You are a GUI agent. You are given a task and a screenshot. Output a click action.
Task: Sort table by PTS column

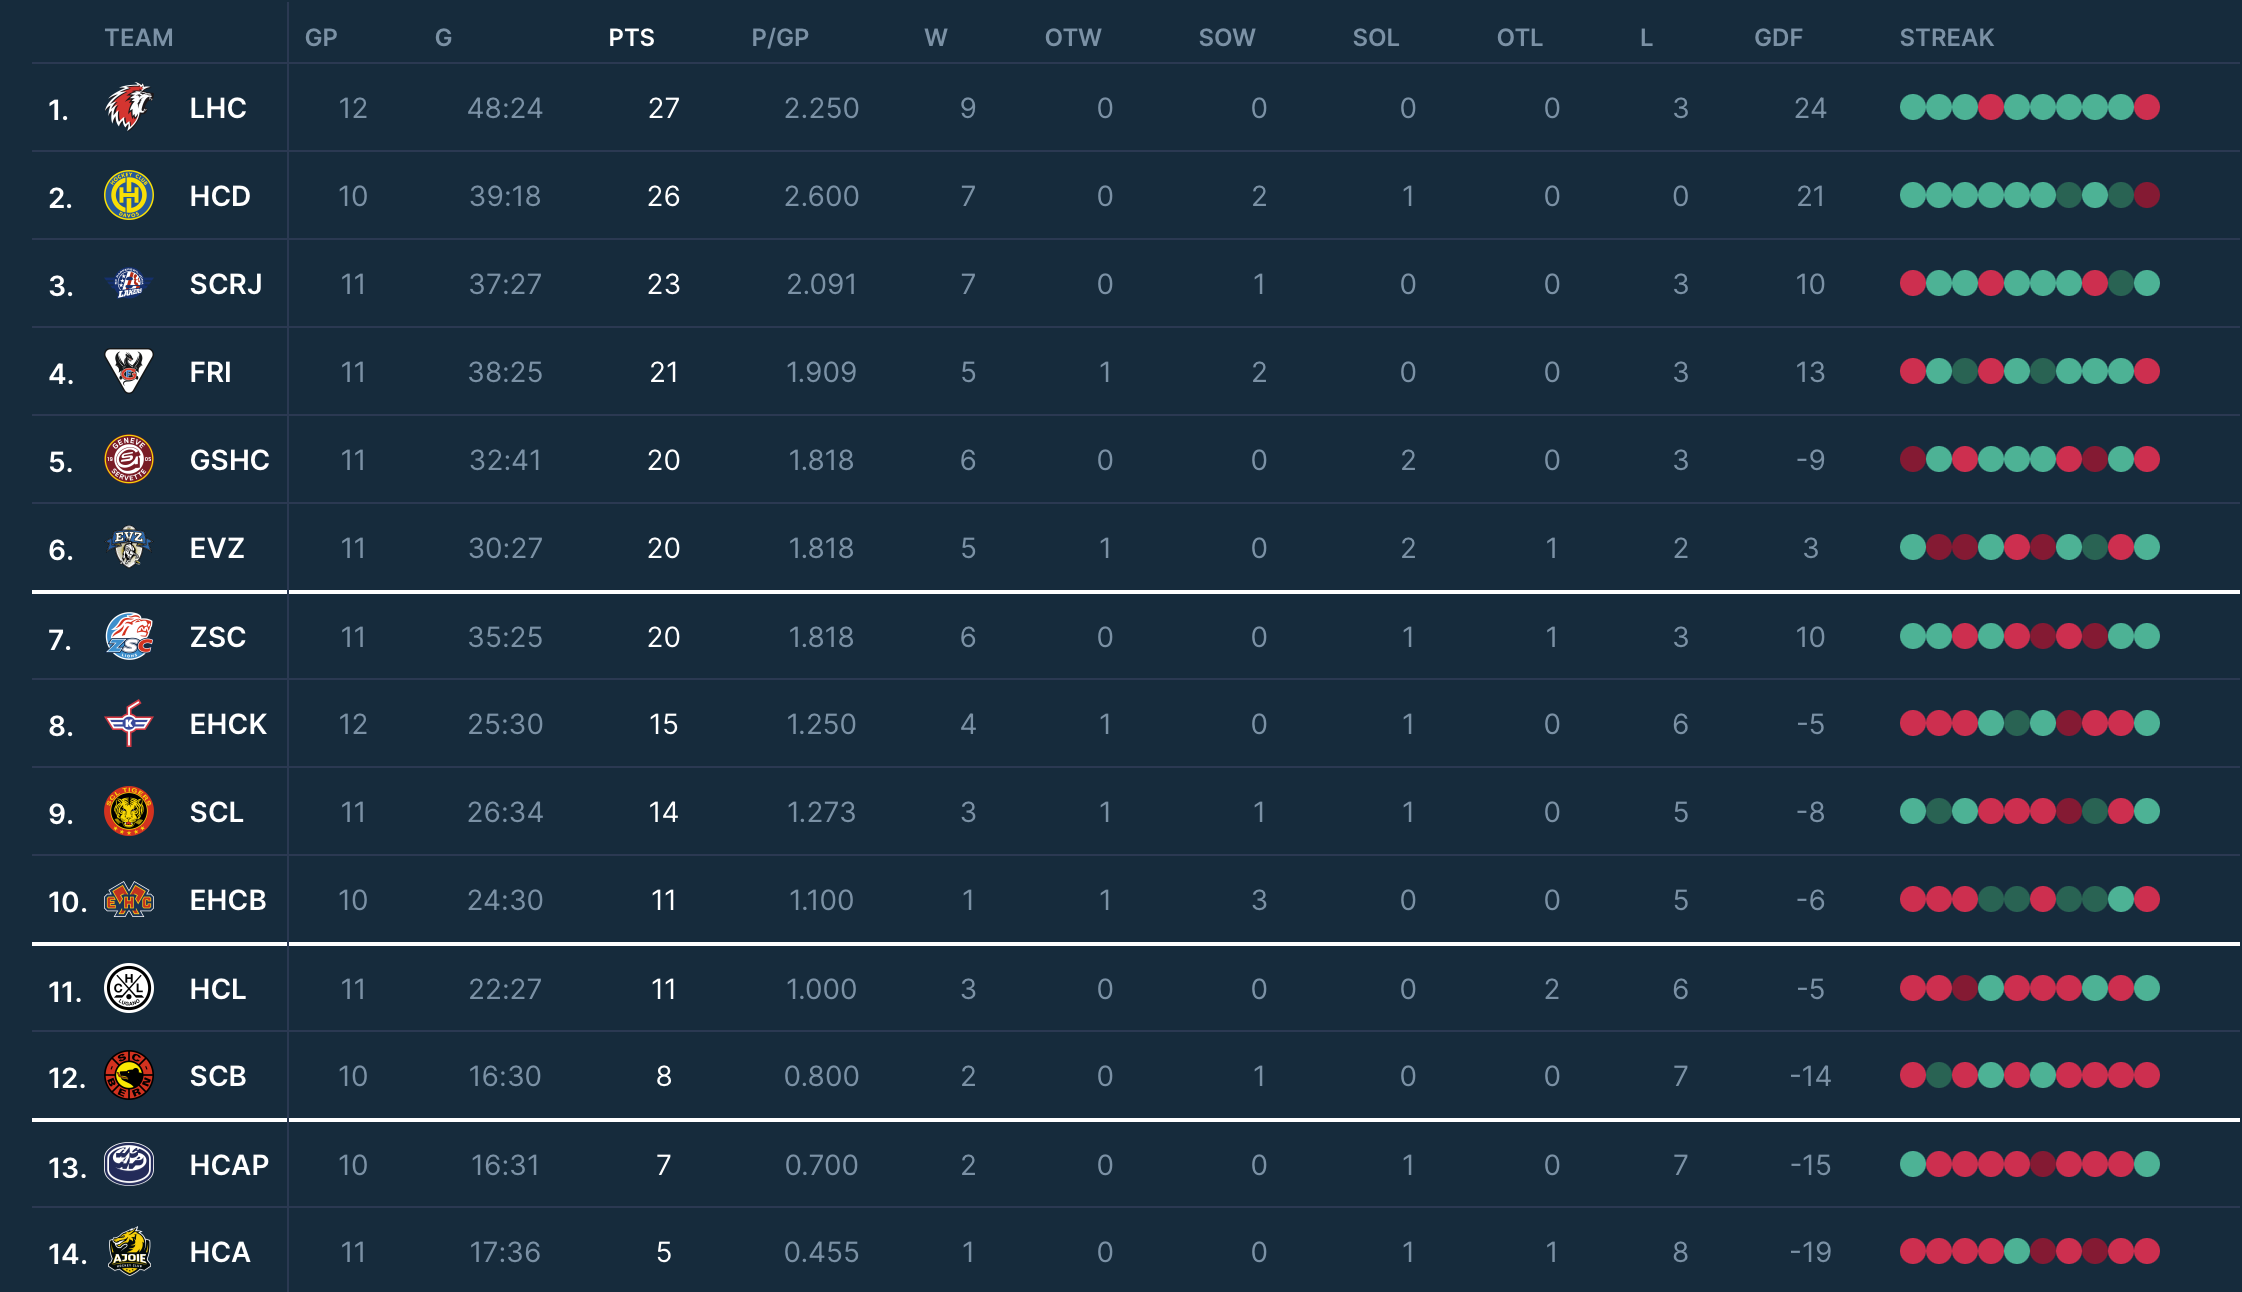631,38
